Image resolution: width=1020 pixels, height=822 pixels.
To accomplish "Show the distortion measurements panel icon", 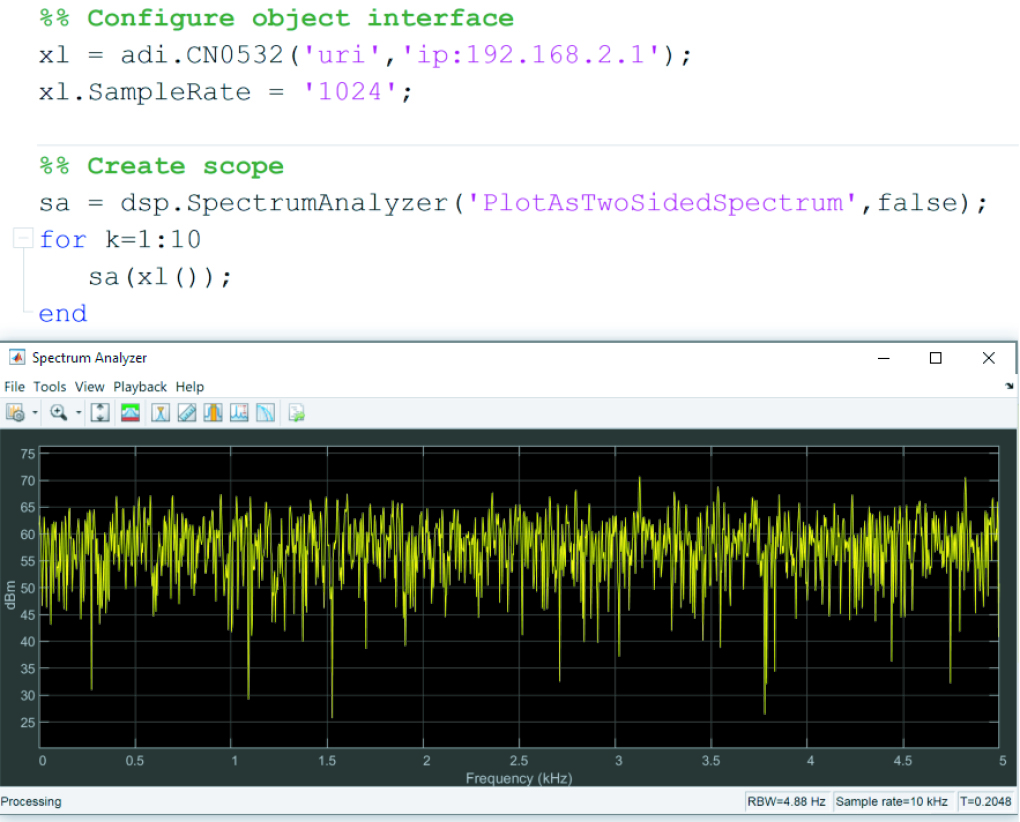I will (x=238, y=413).
